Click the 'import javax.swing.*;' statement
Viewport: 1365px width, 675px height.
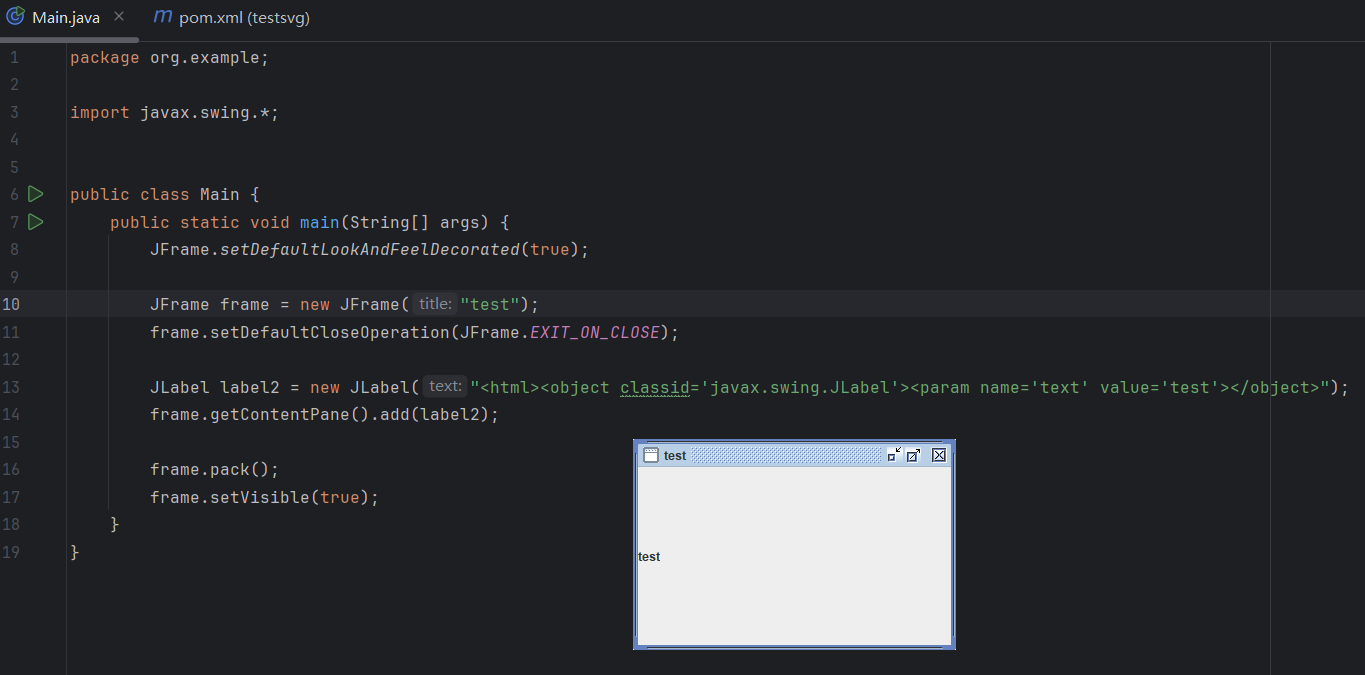pyautogui.click(x=175, y=112)
